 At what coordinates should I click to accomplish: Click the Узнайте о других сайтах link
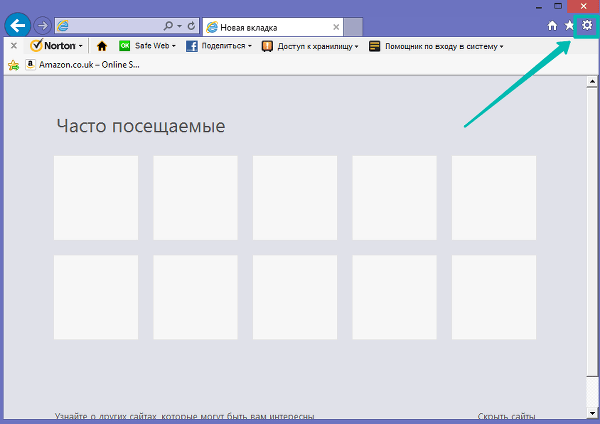(x=184, y=416)
